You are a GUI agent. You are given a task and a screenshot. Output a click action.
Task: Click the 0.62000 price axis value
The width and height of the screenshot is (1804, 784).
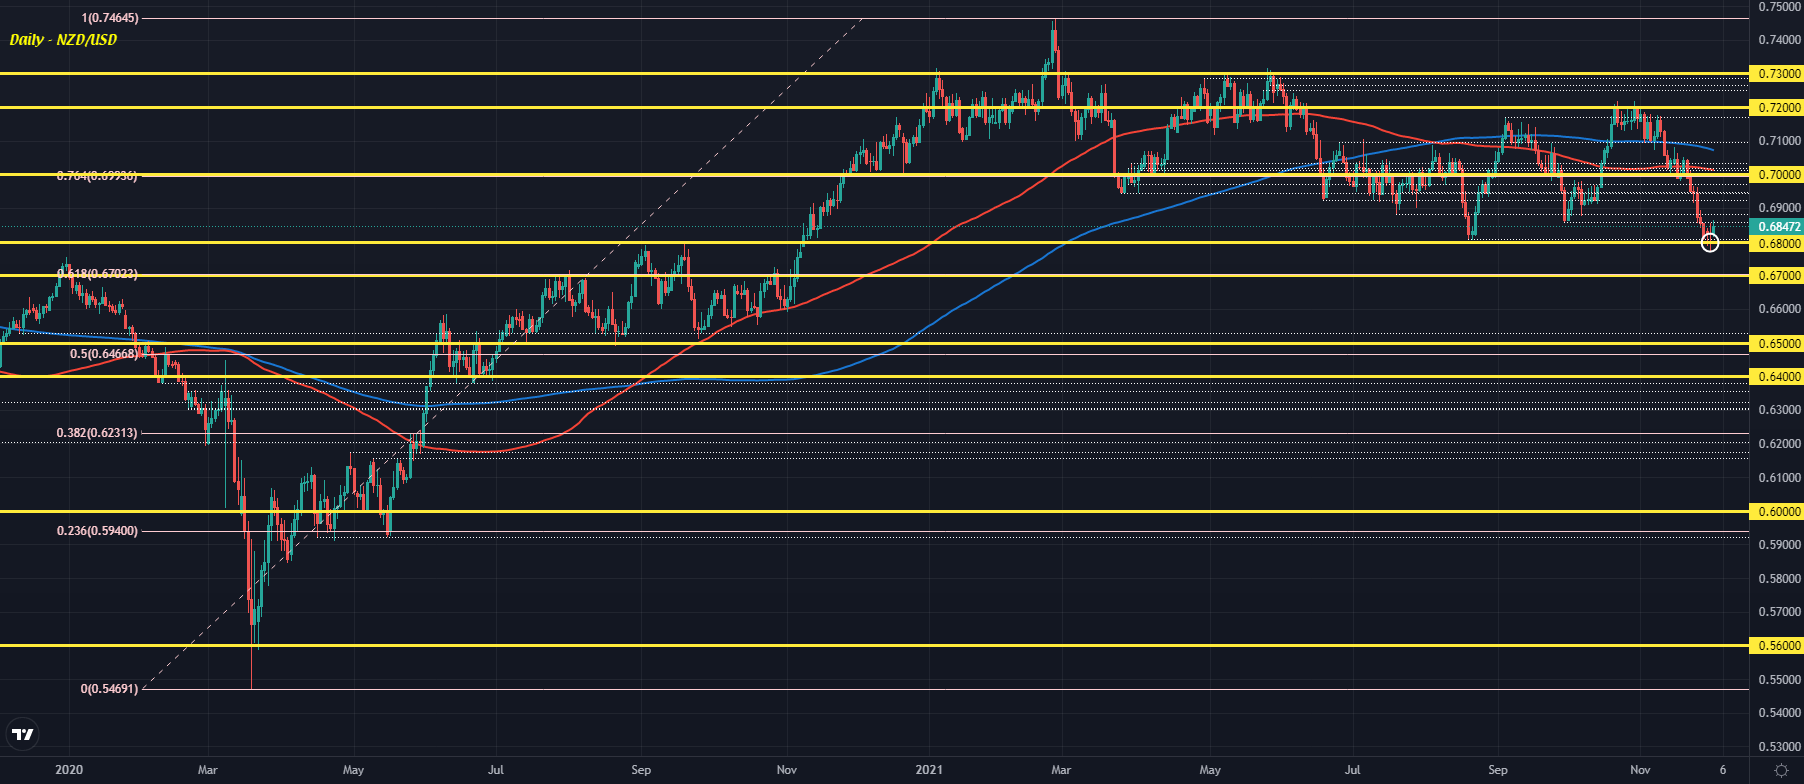[1779, 444]
